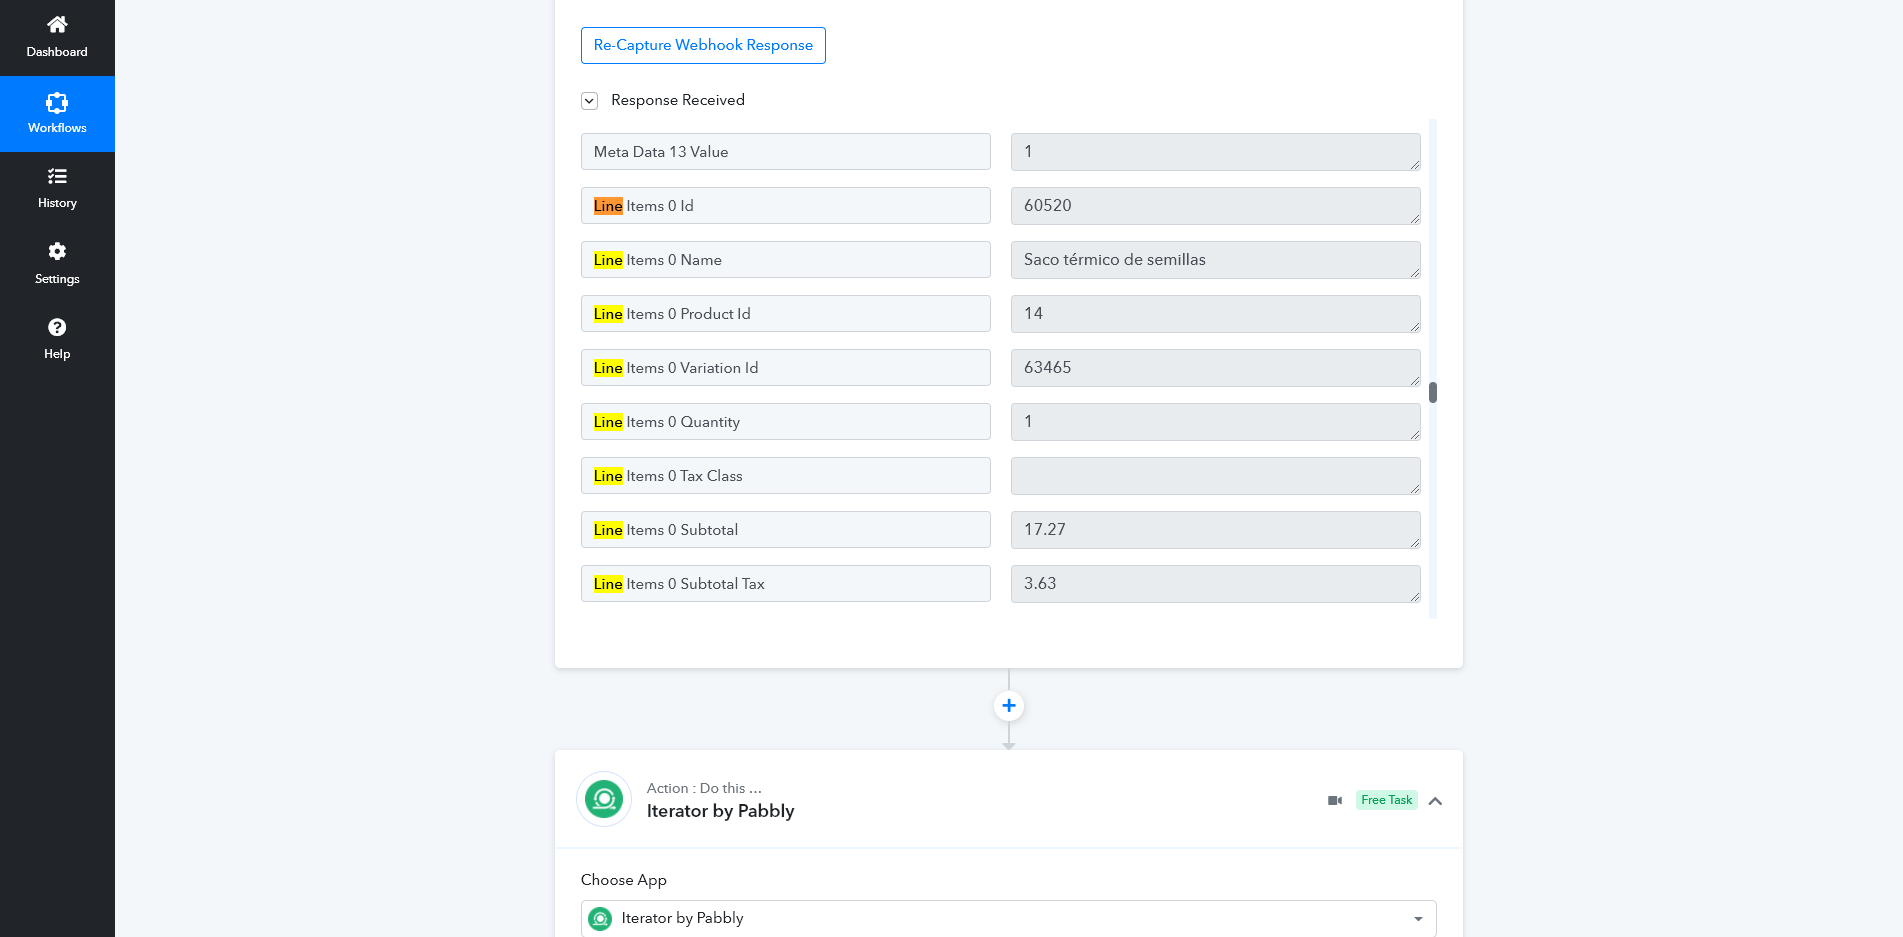
Task: Click the Saco térmico de semillas value field
Action: tap(1215, 260)
